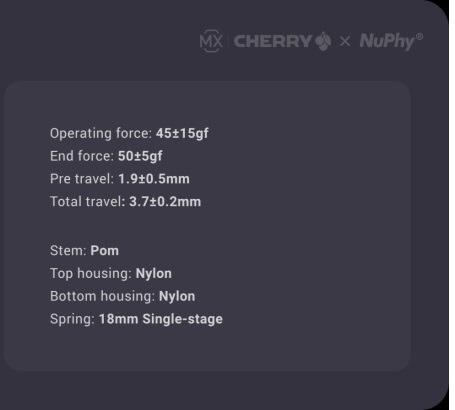This screenshot has width=455, height=410.
Task: Click the cherry fruit emblem
Action: point(323,41)
